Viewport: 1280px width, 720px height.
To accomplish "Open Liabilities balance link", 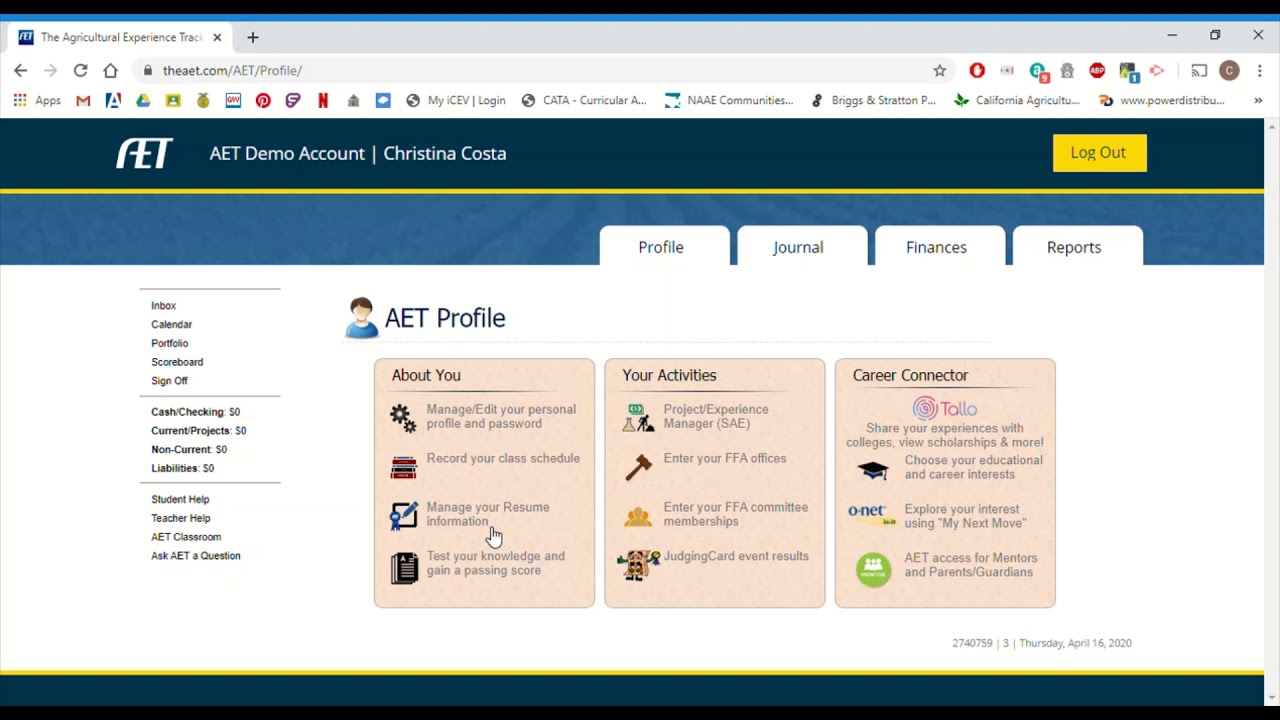I will 182,468.
